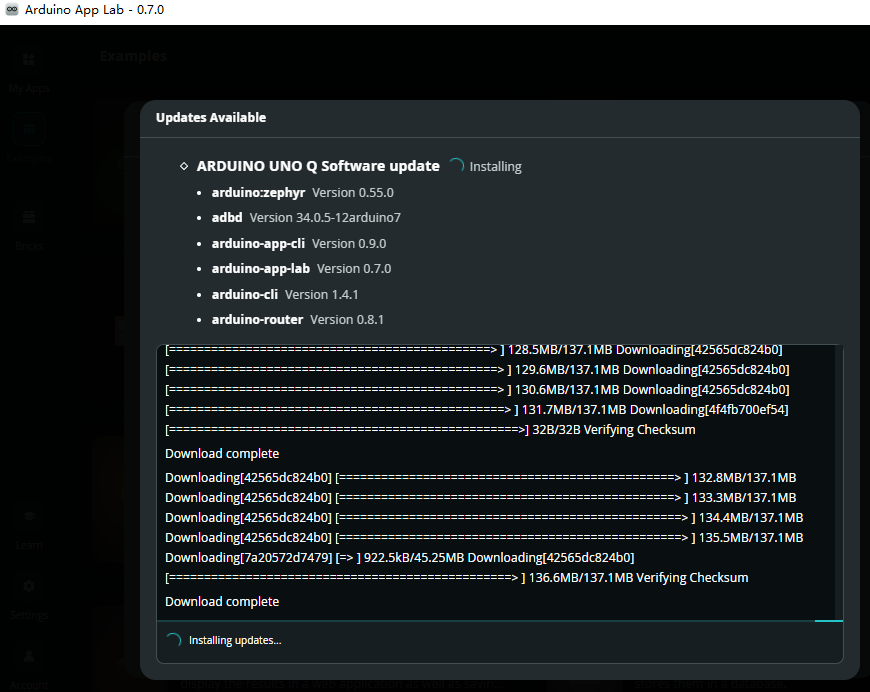Click the Examples page heading
The image size is (870, 692).
tap(133, 56)
